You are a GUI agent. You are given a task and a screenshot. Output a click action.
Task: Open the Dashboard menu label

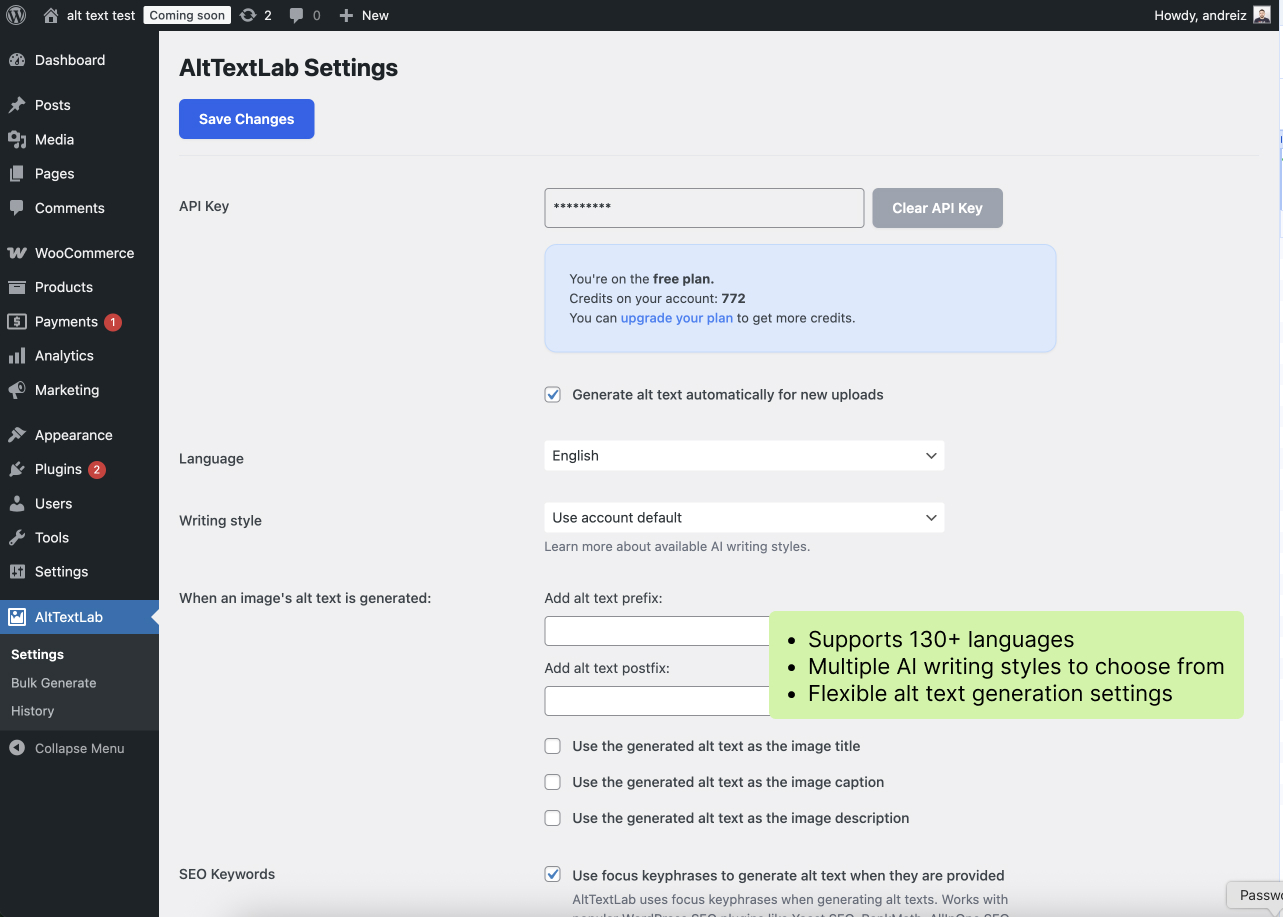pos(70,60)
